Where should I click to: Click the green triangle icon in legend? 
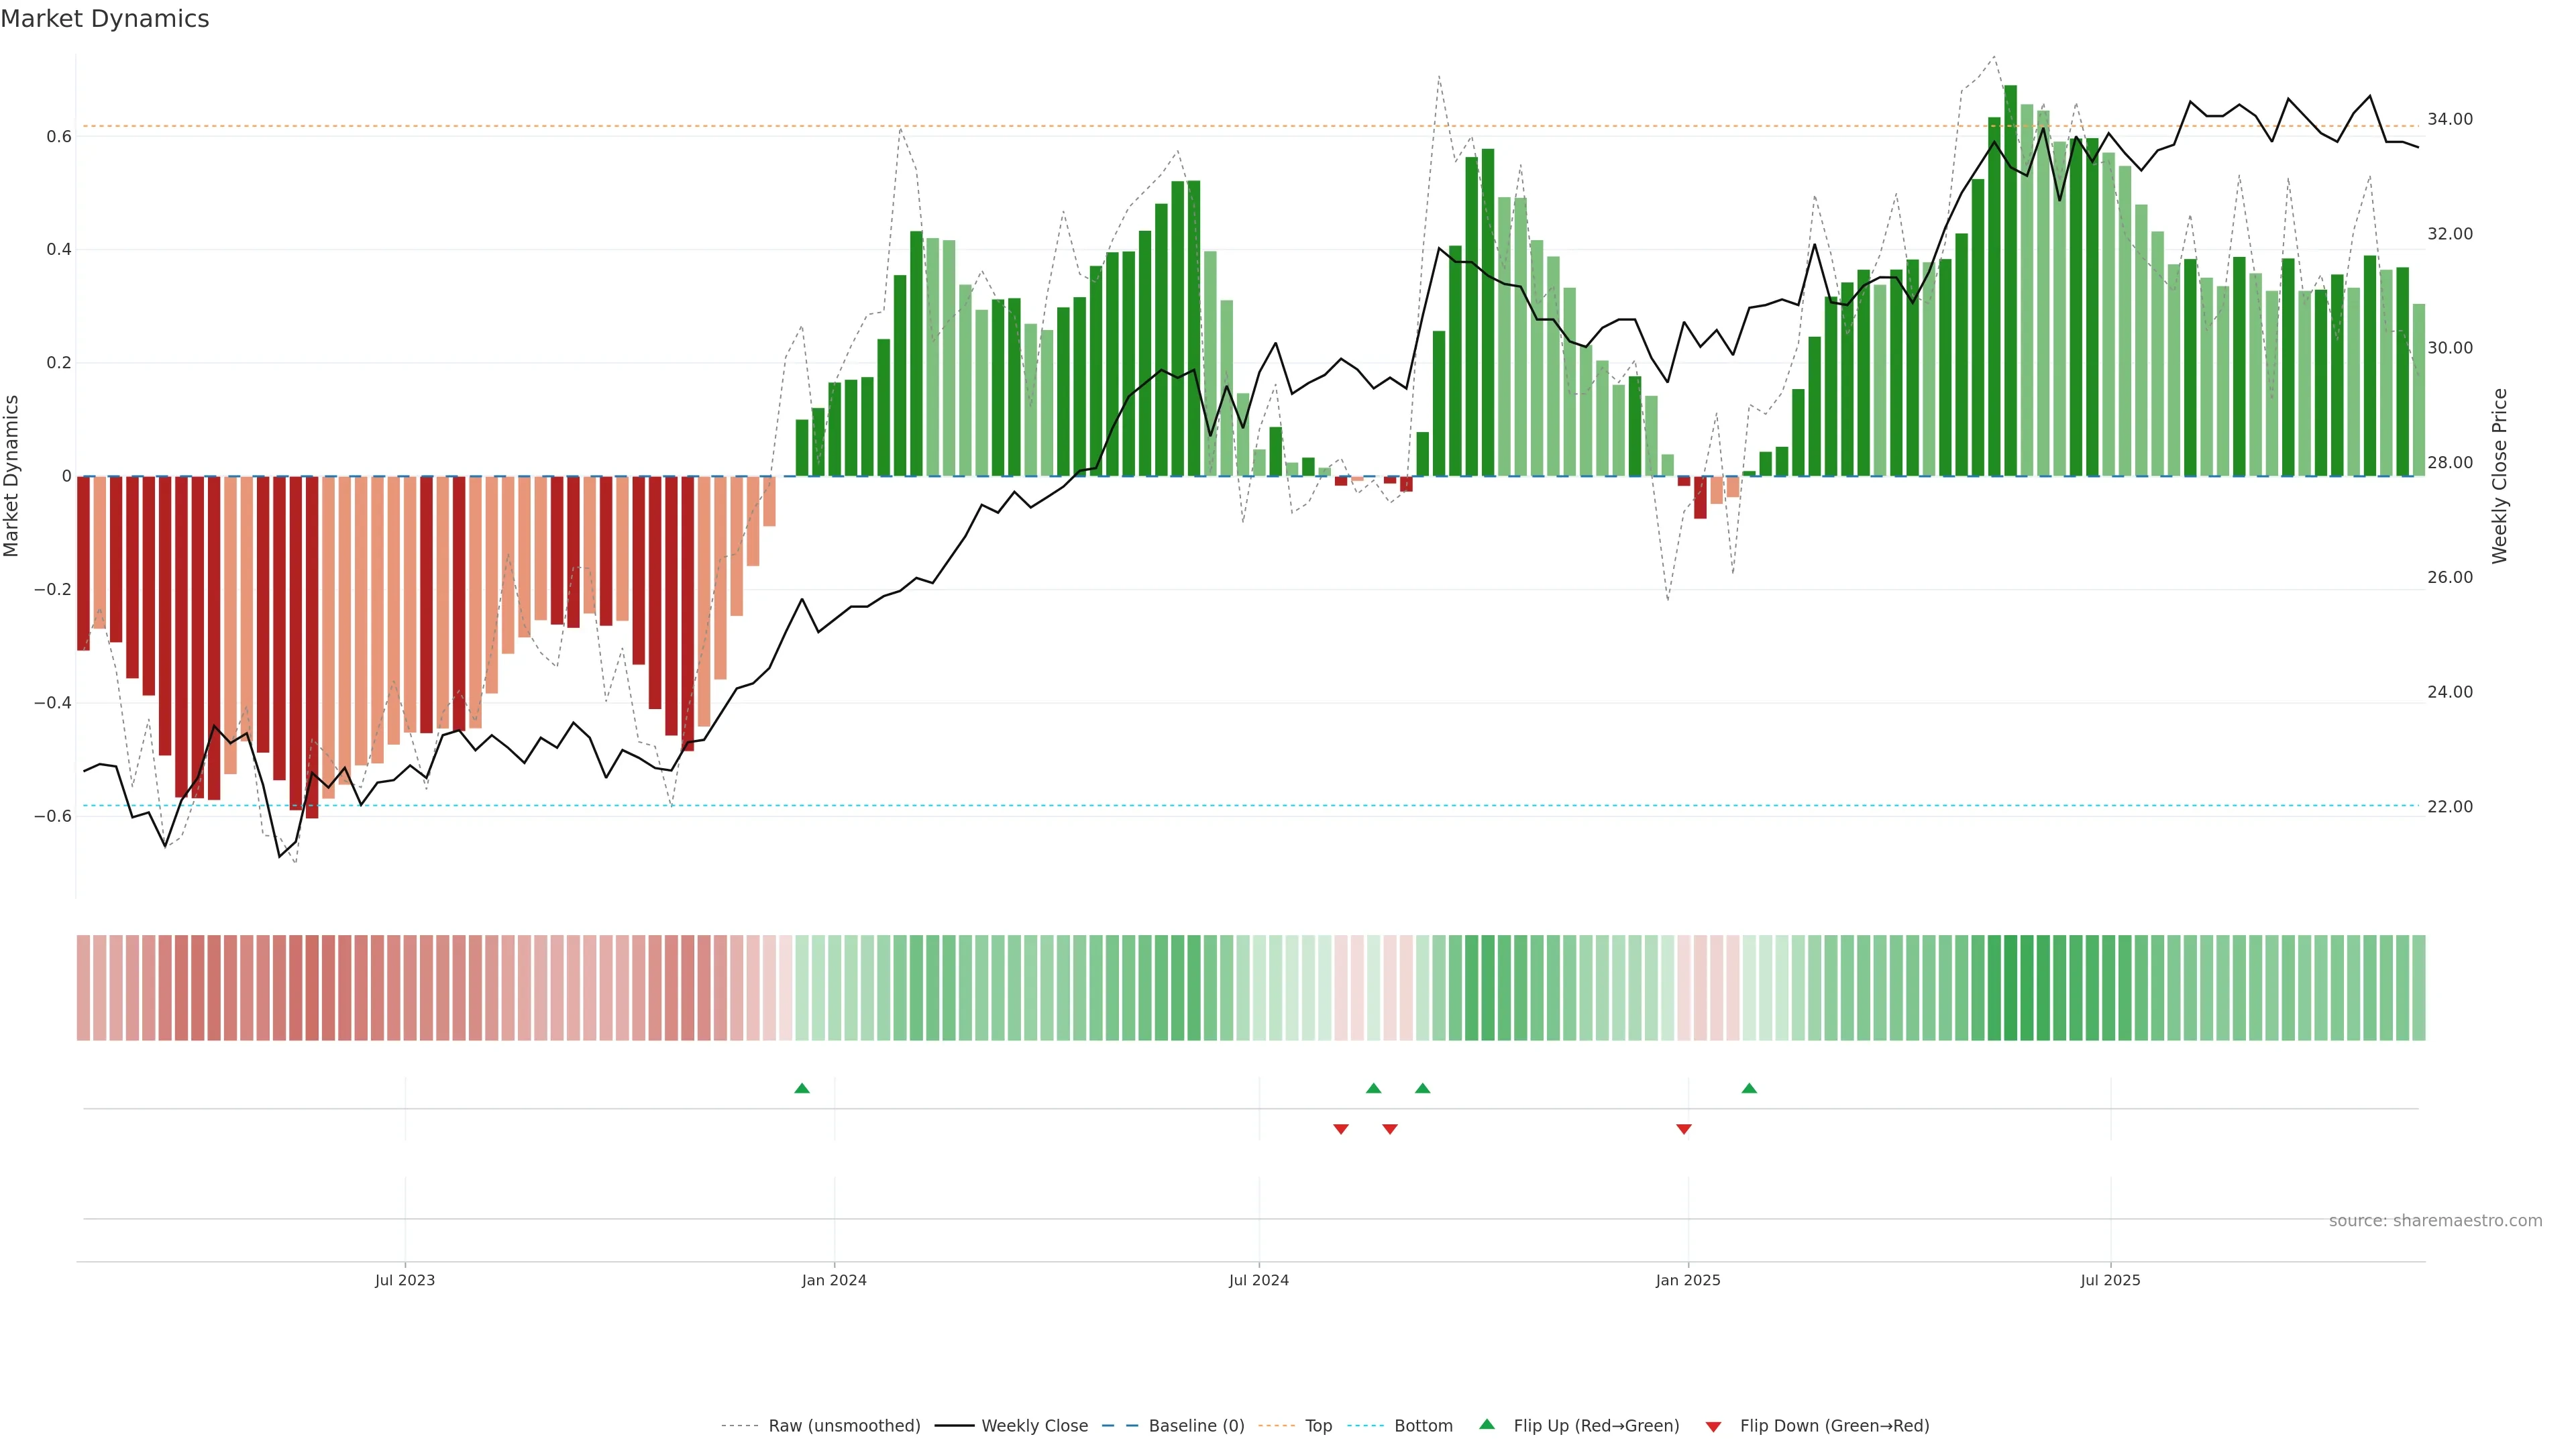(x=1487, y=1424)
